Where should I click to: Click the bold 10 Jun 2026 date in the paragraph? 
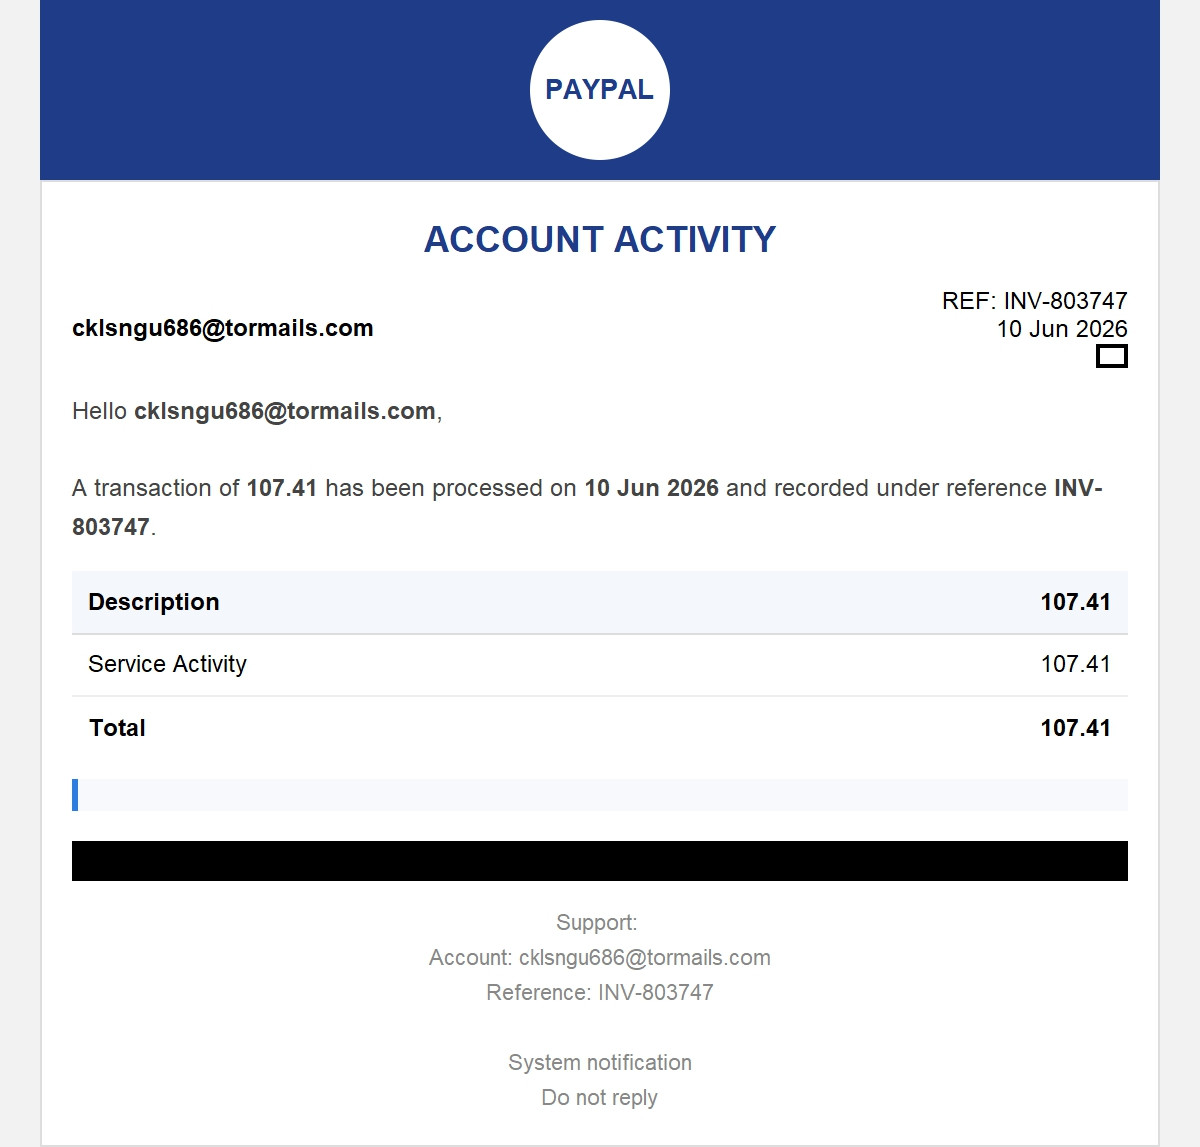(652, 488)
